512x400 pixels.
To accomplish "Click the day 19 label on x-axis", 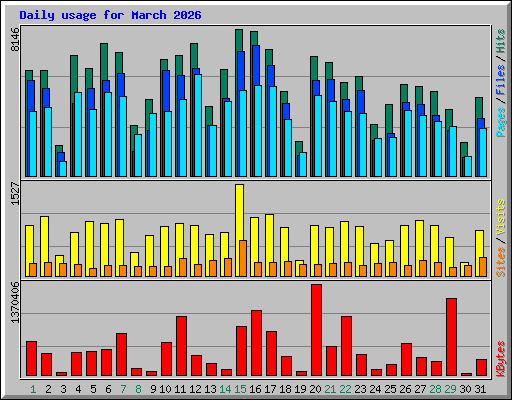I will click(300, 389).
